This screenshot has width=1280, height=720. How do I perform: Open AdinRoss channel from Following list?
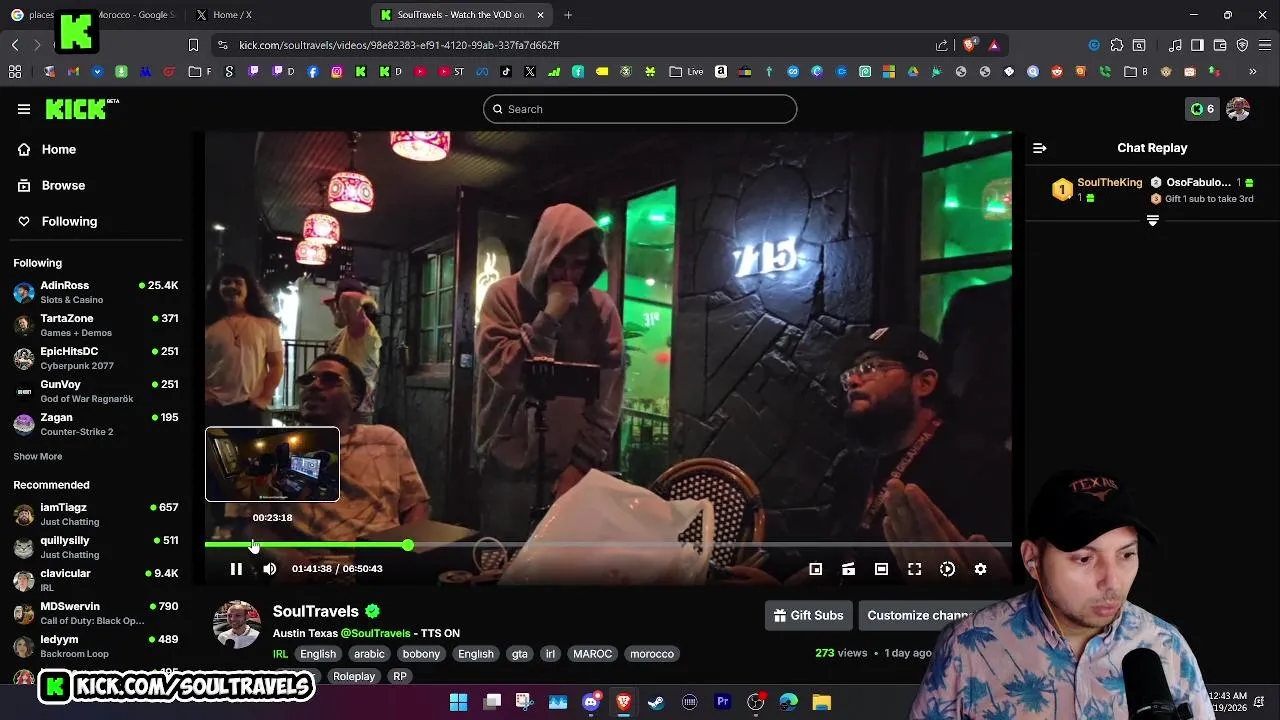[x=96, y=292]
